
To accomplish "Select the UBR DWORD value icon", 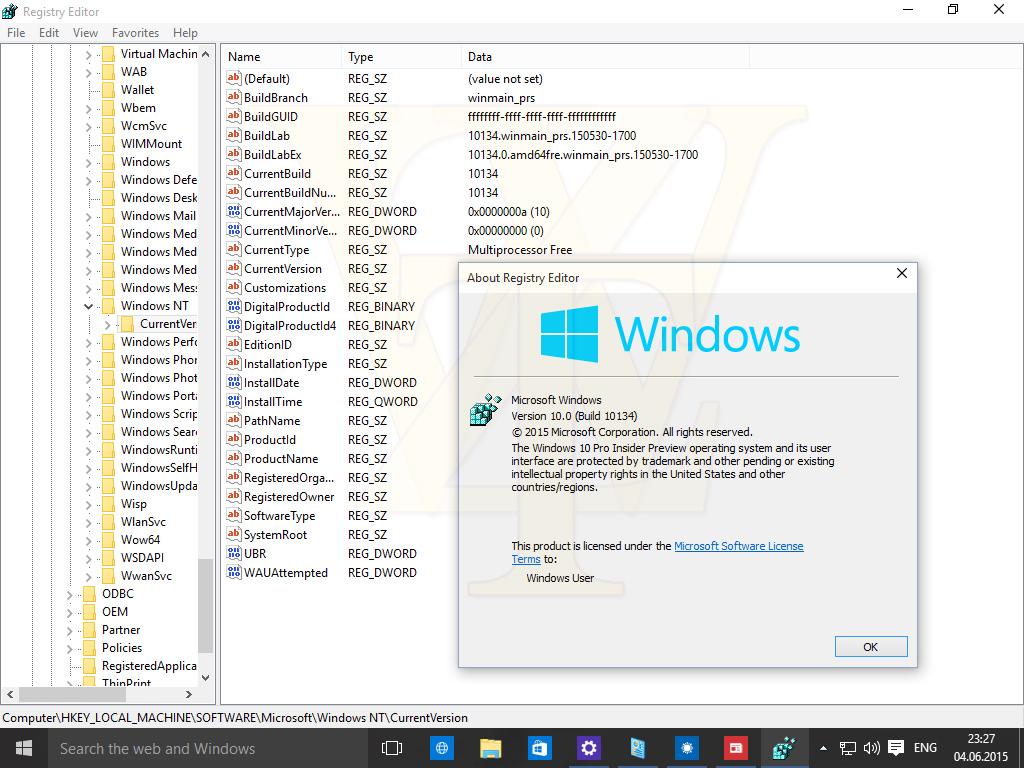I will click(x=234, y=553).
